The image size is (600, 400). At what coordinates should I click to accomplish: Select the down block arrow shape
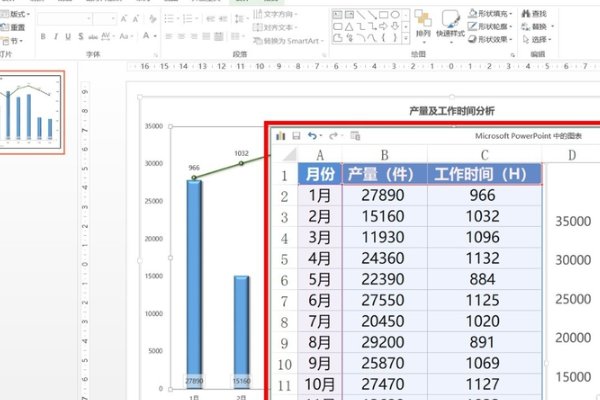395,26
